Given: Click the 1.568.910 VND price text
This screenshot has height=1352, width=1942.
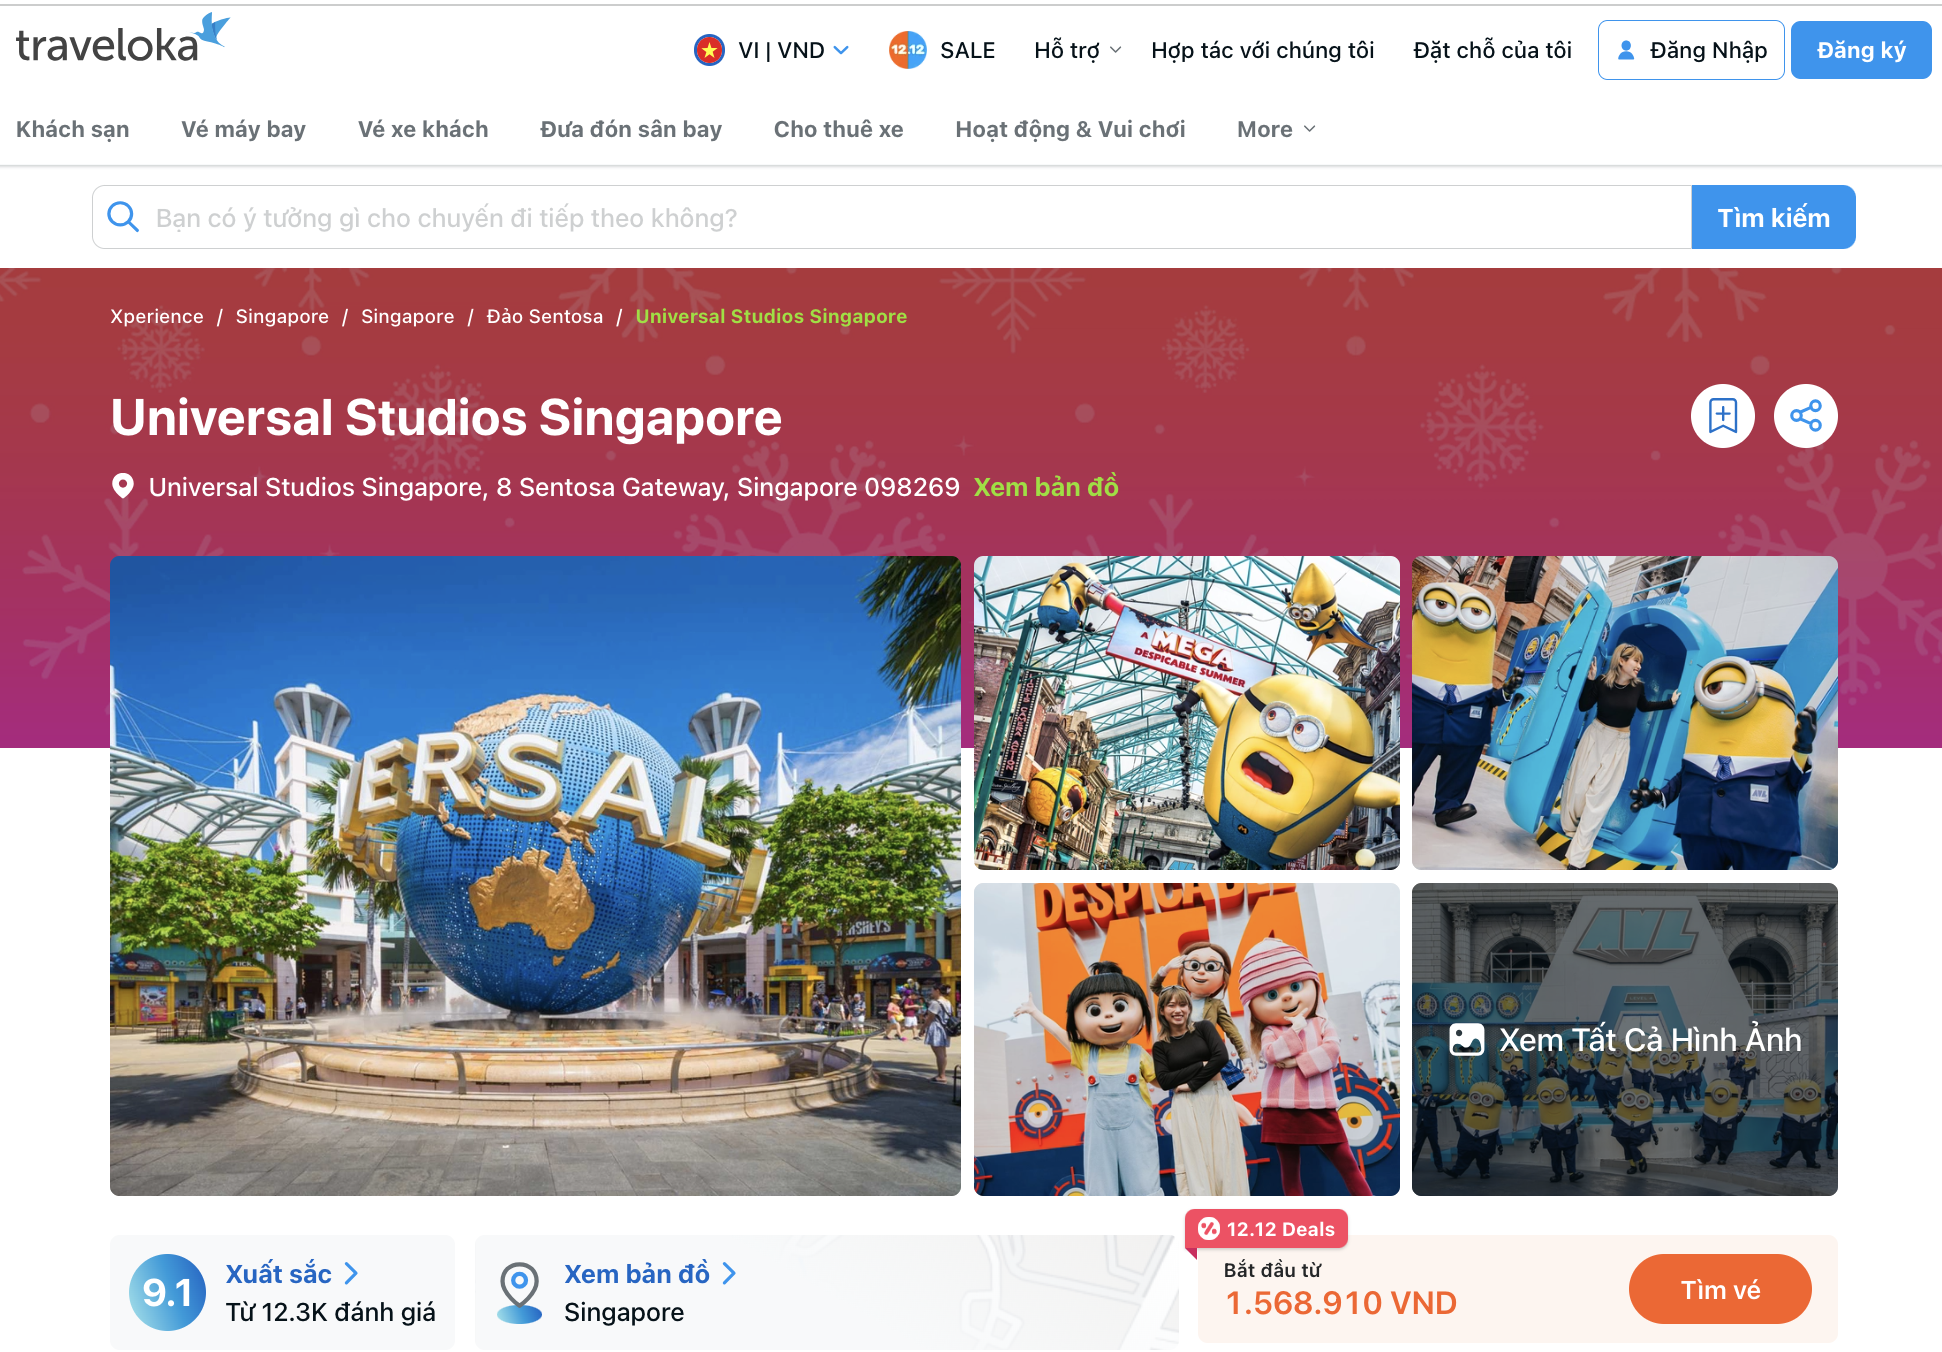Looking at the screenshot, I should pos(1341,1303).
